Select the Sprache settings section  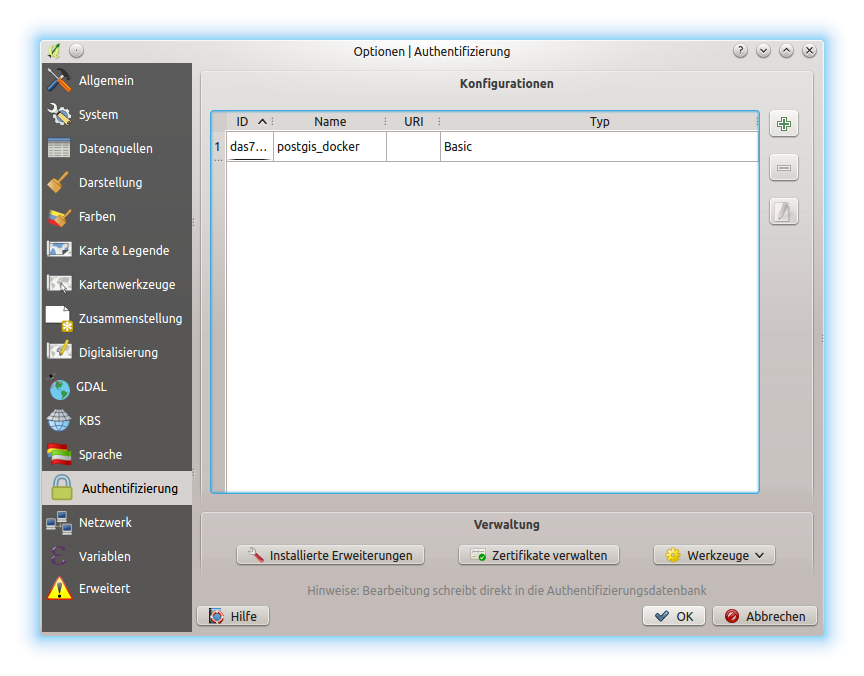point(100,454)
